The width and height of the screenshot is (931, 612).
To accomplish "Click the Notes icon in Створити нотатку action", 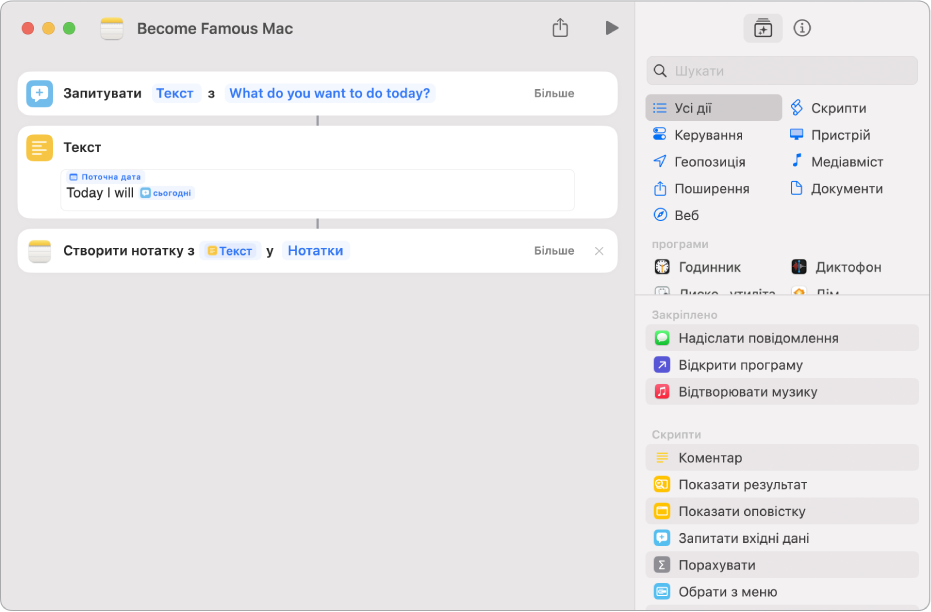I will coord(40,250).
